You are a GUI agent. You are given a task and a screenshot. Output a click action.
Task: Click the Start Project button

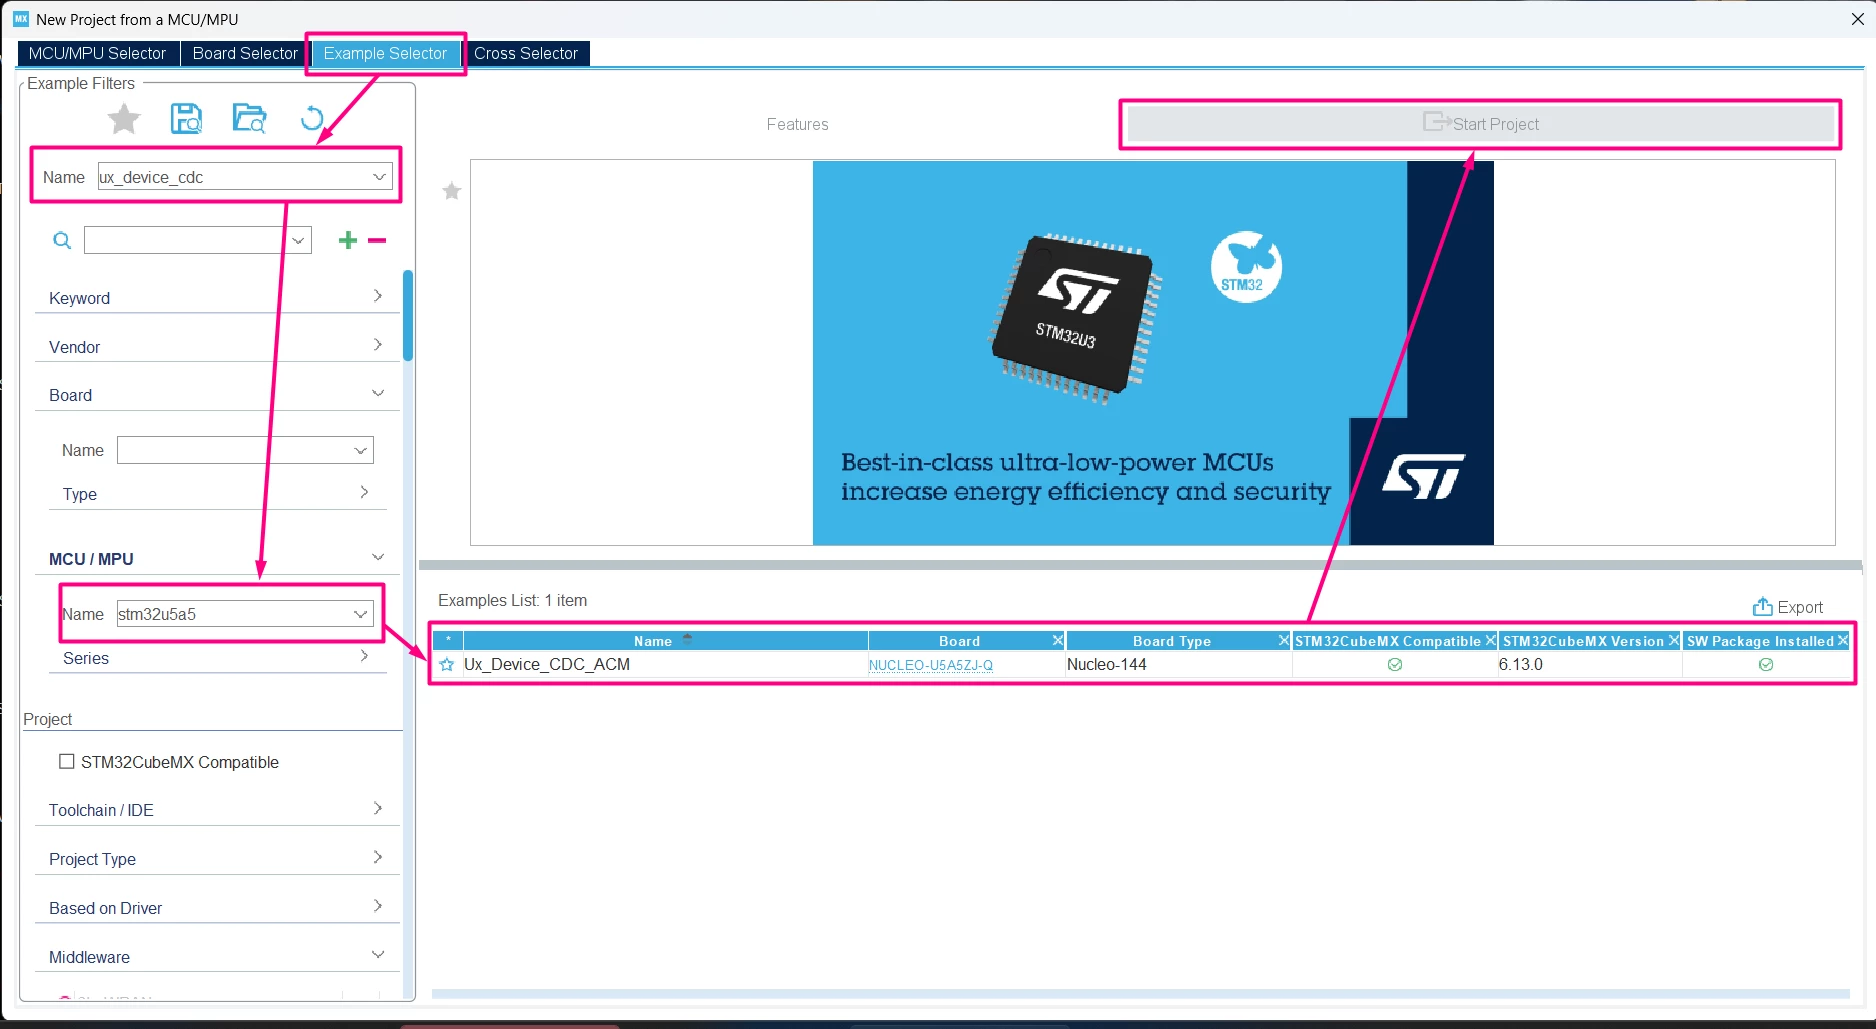1481,124
